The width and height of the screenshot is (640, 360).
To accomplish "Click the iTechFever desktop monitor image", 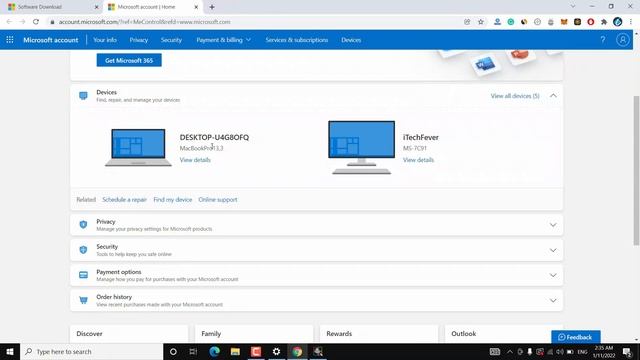I will pos(361,147).
